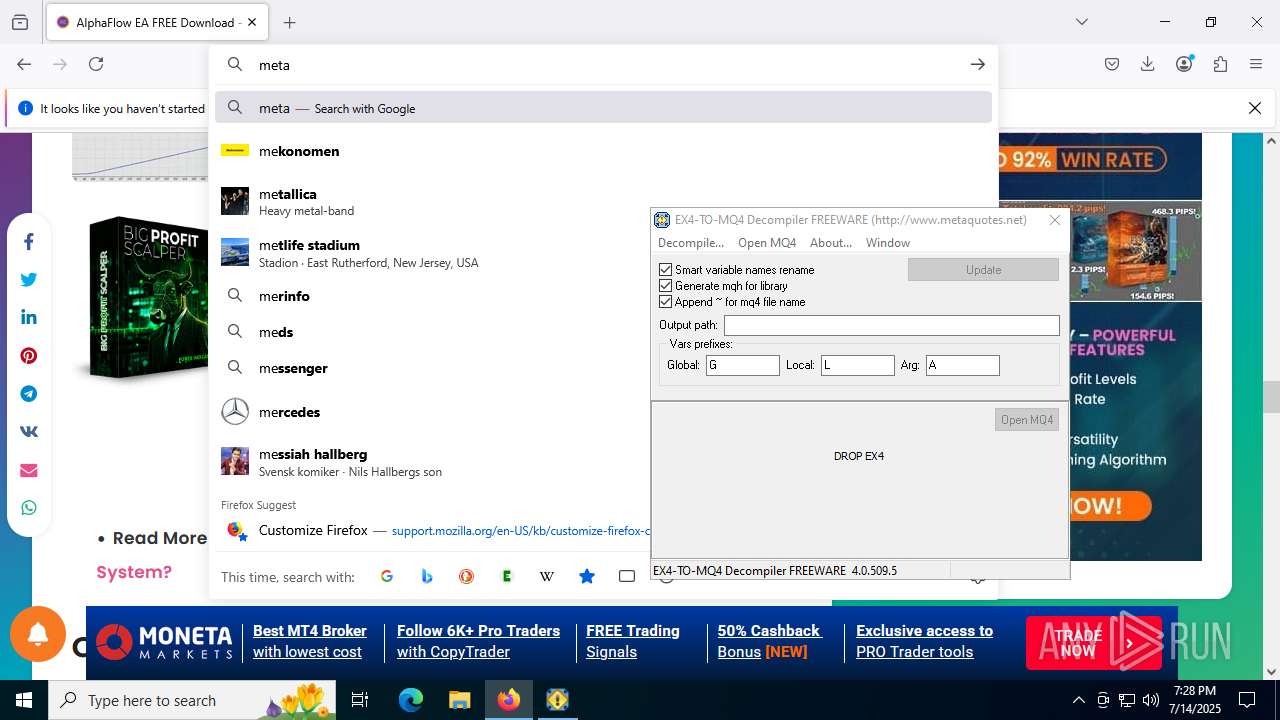Open Save to Pocket icon
Viewport: 1280px width, 720px height.
[1112, 64]
